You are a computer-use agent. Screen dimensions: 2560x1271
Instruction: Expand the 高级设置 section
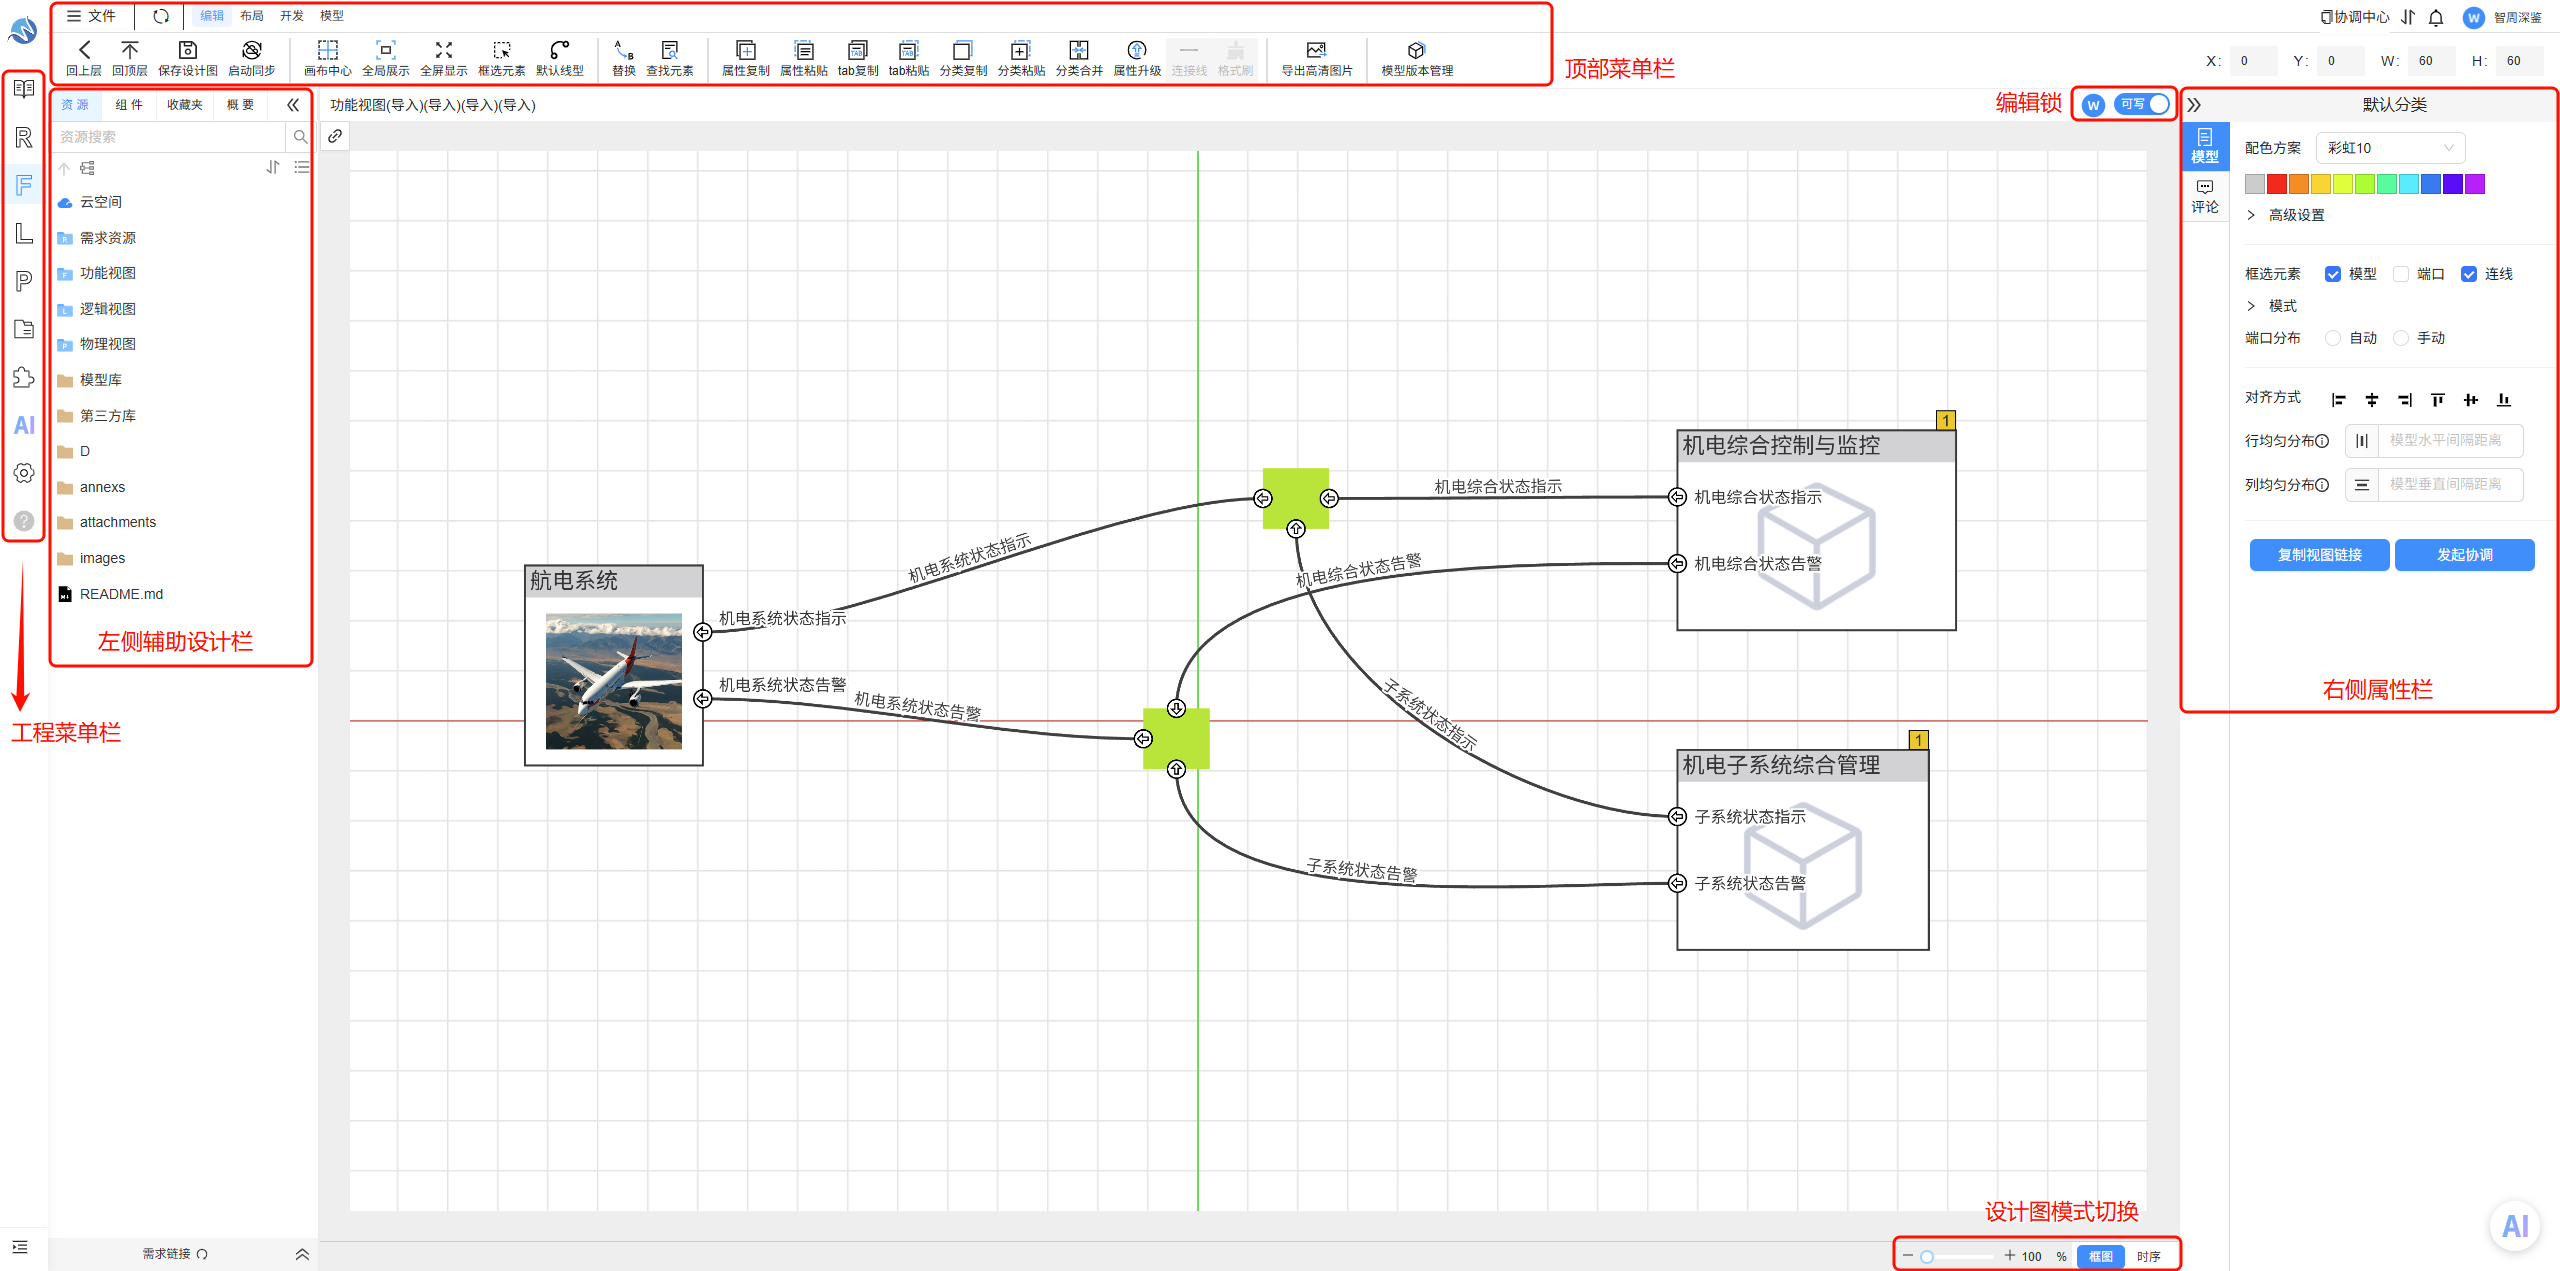(2286, 215)
